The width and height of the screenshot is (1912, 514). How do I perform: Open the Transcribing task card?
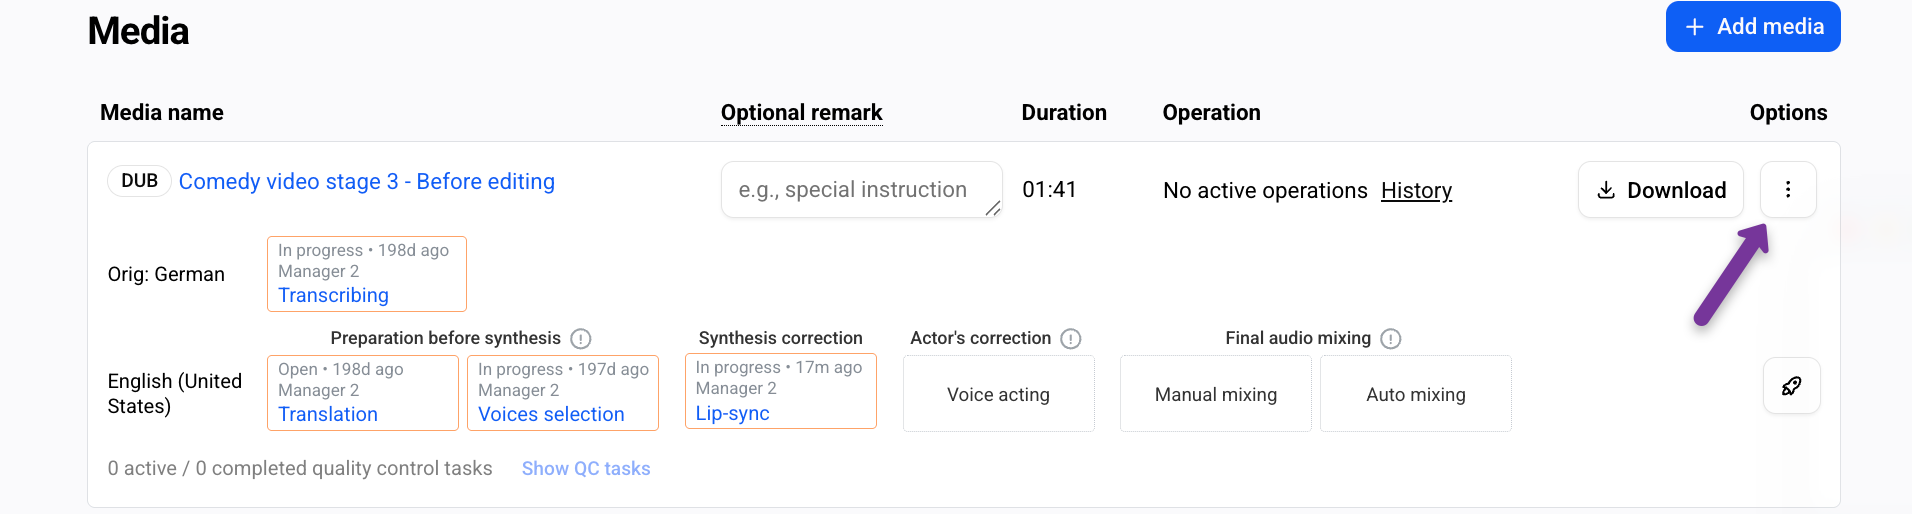click(367, 274)
